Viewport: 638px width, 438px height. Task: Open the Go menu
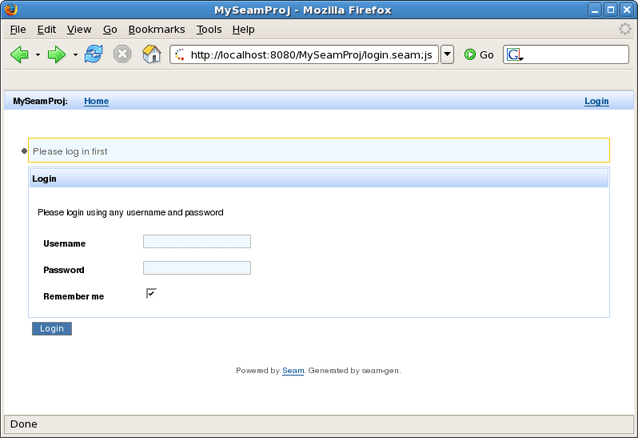[110, 30]
